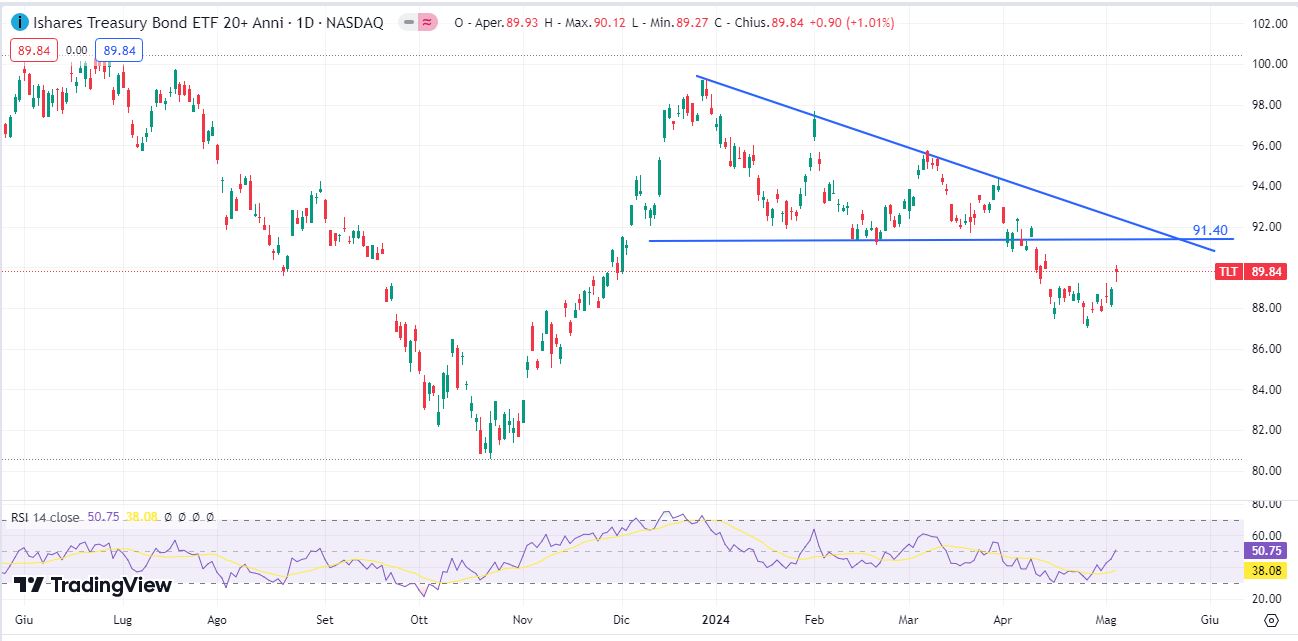
Task: Click the Lug label on the time axis
Action: 123,620
